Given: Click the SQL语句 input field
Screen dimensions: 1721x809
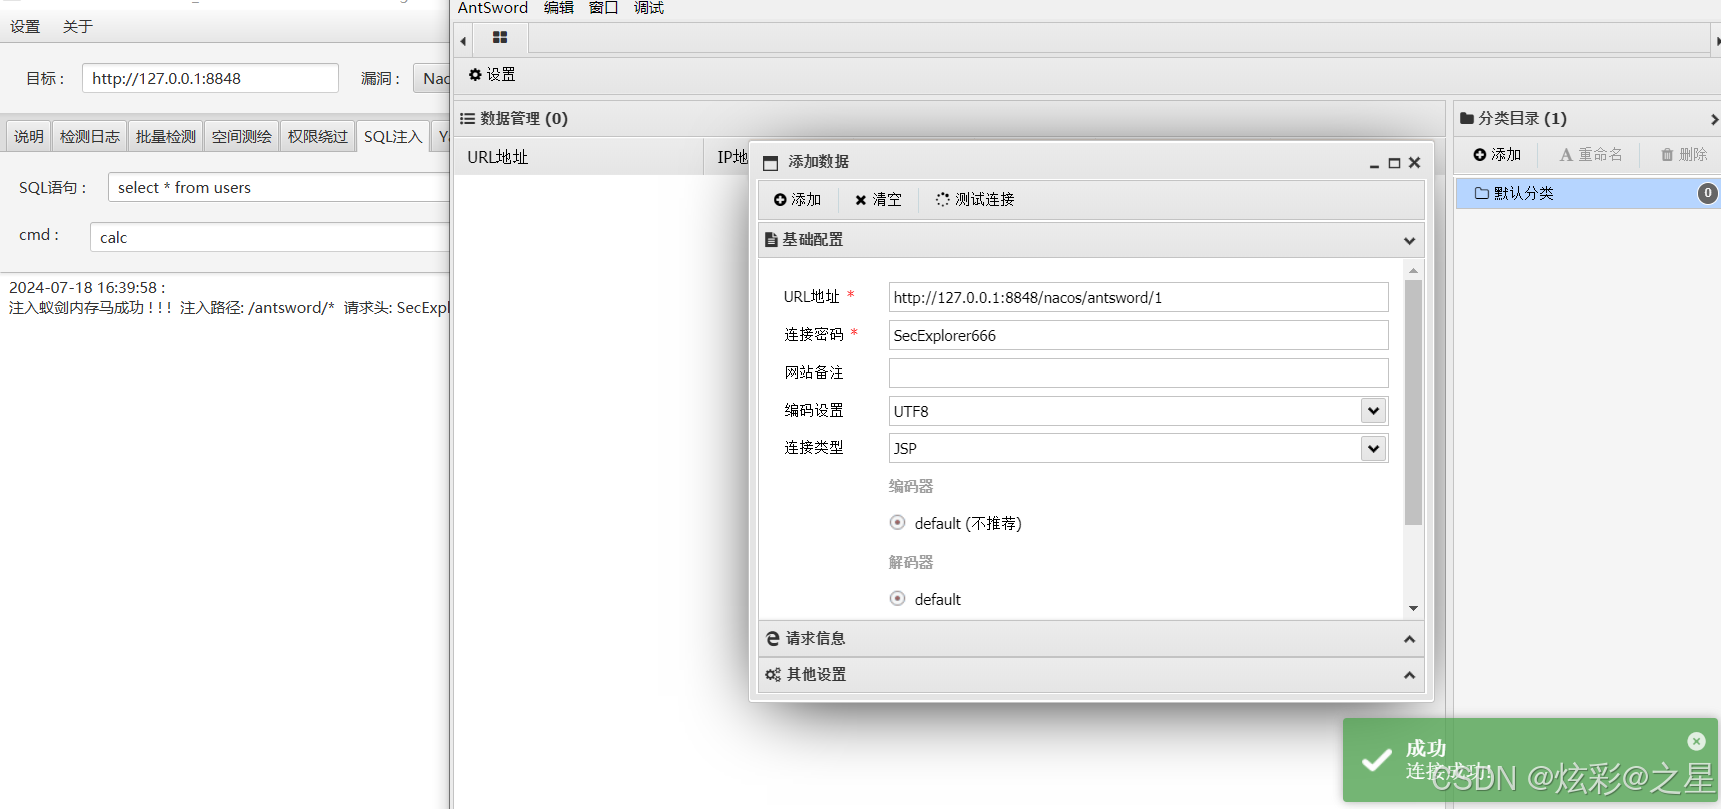Looking at the screenshot, I should click(x=279, y=187).
